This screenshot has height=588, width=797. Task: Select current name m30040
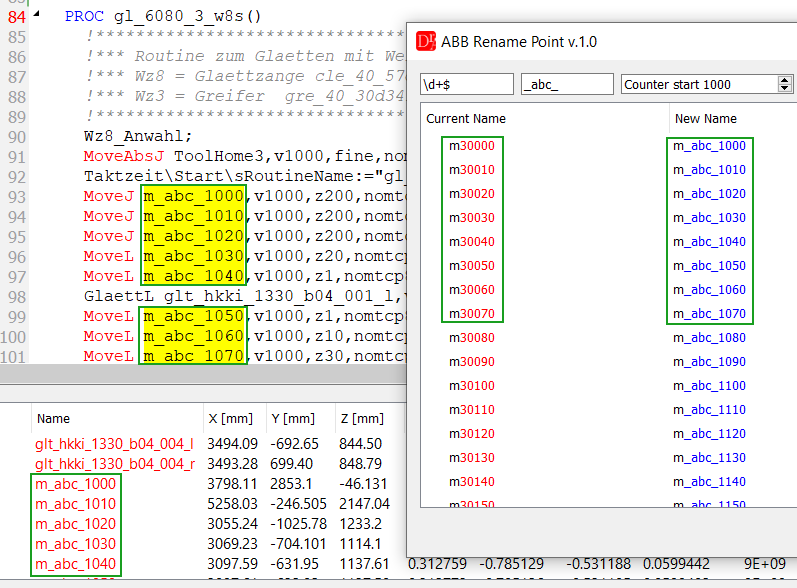click(x=472, y=241)
